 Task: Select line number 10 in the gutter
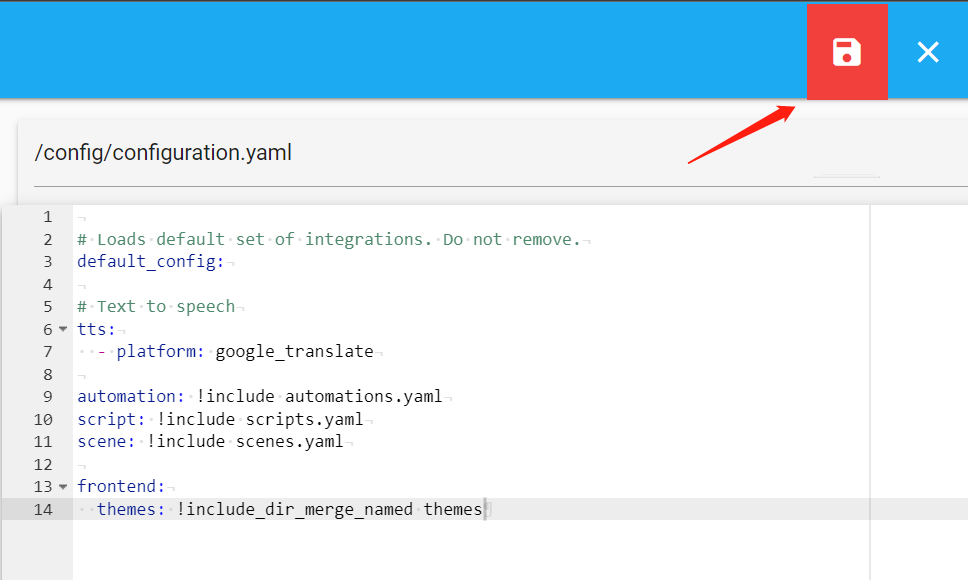click(43, 420)
